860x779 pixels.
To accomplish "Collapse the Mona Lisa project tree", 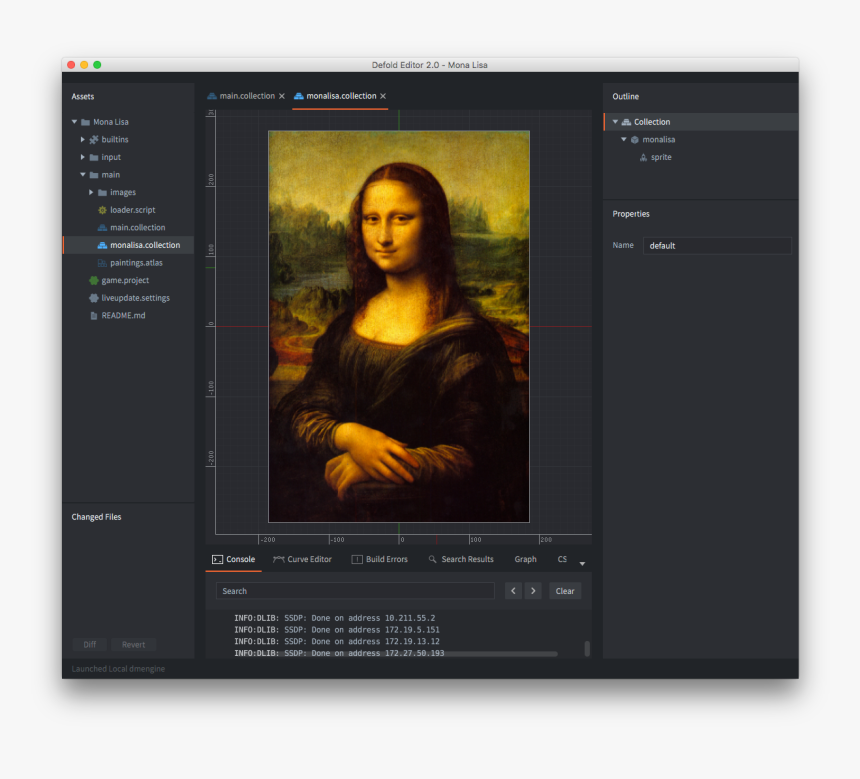I will (x=74, y=122).
